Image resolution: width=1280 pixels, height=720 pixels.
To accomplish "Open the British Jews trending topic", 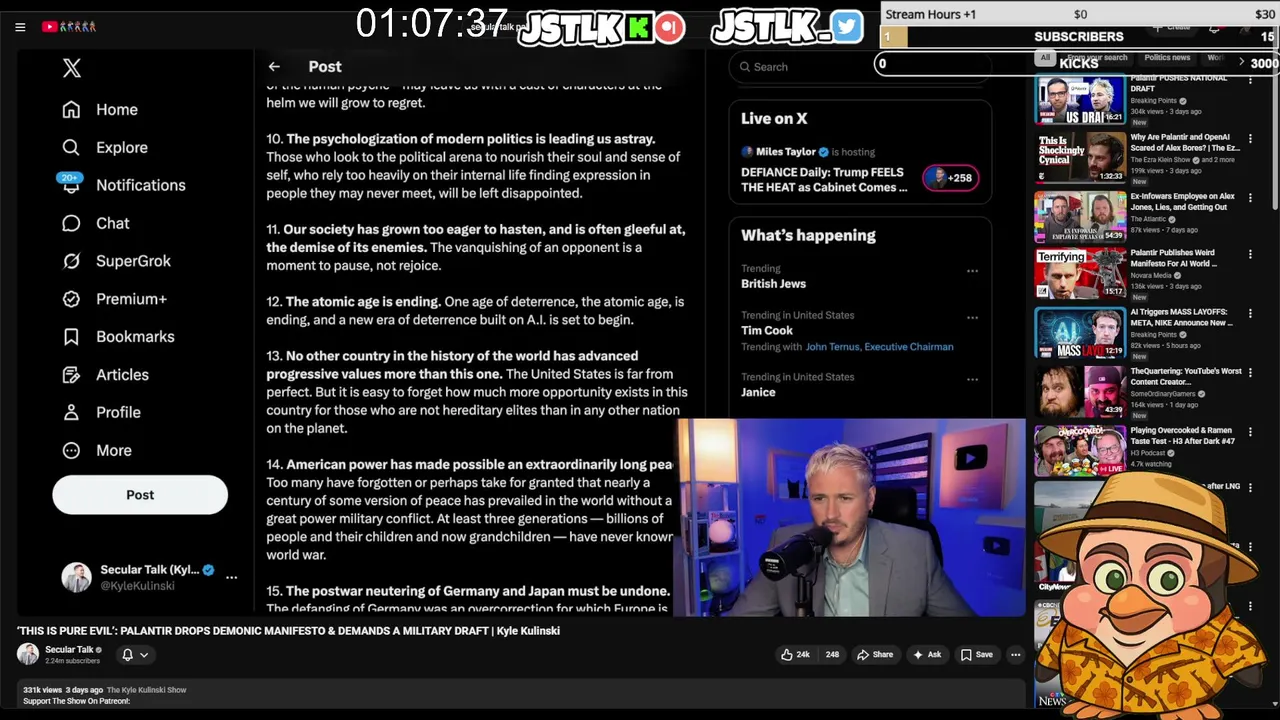I will 773,284.
